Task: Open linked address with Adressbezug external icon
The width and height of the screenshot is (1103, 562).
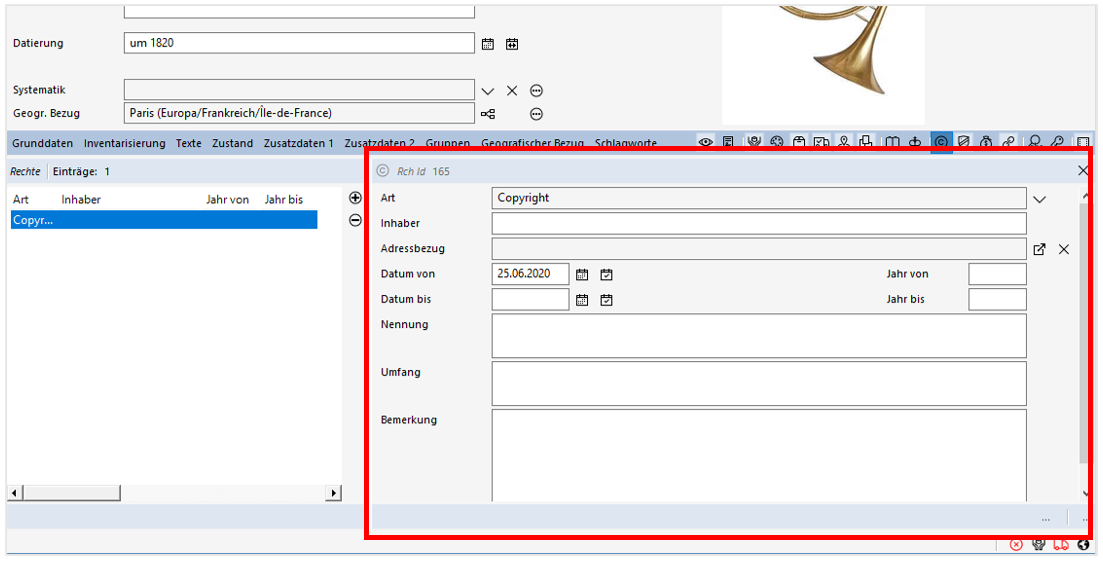Action: 1039,249
